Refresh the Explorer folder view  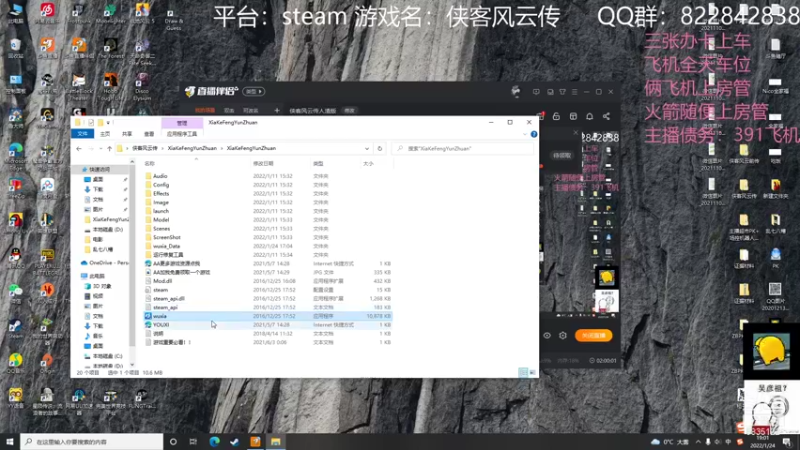click(380, 148)
